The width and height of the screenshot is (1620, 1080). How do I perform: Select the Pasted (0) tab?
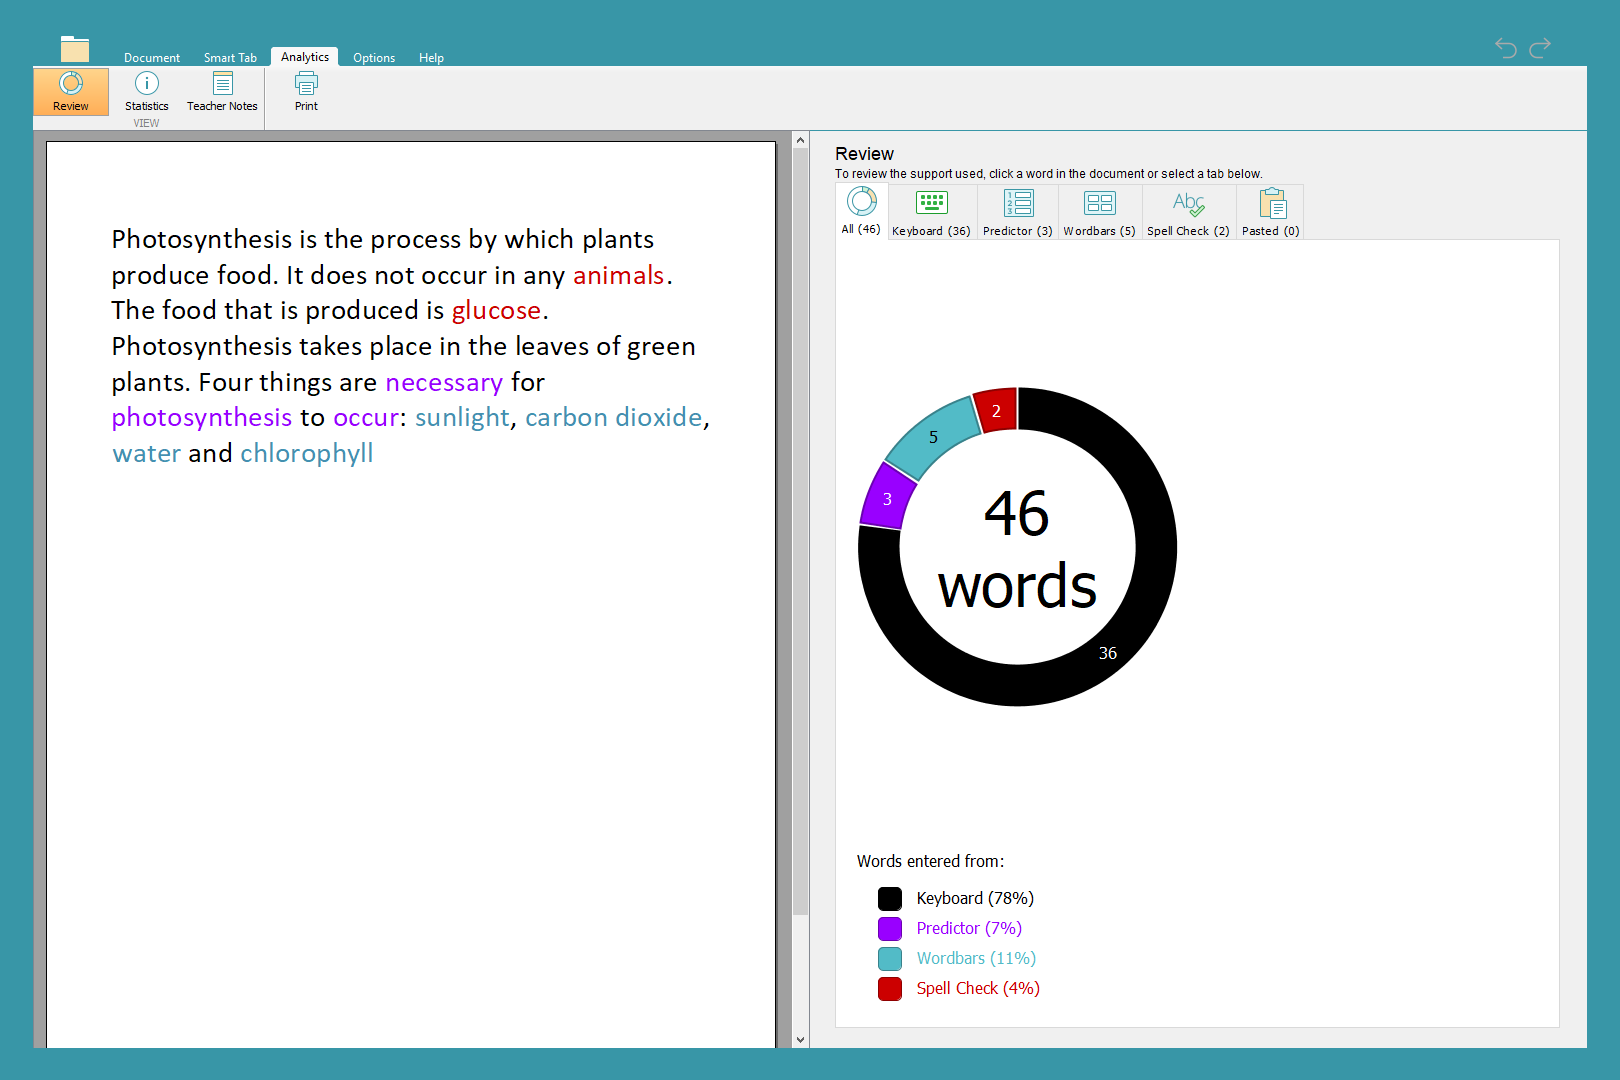1270,213
